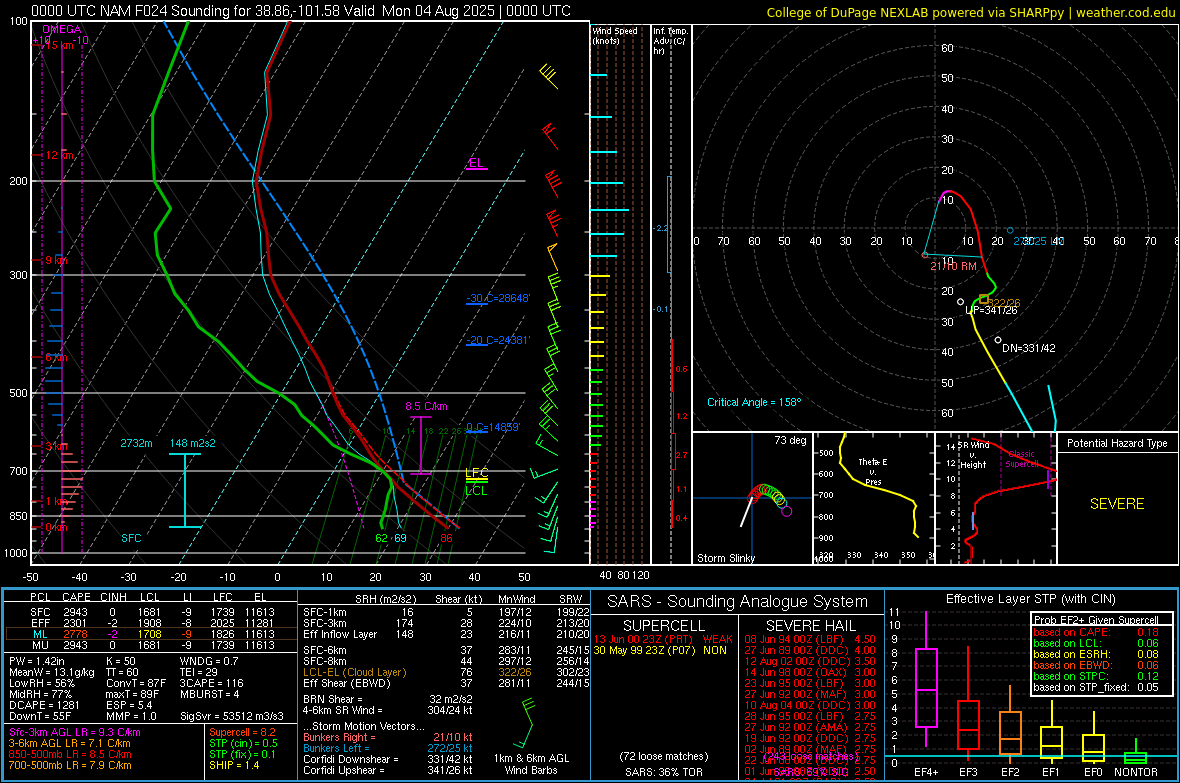Click the SR Wind v. Height inset label

coord(973,455)
